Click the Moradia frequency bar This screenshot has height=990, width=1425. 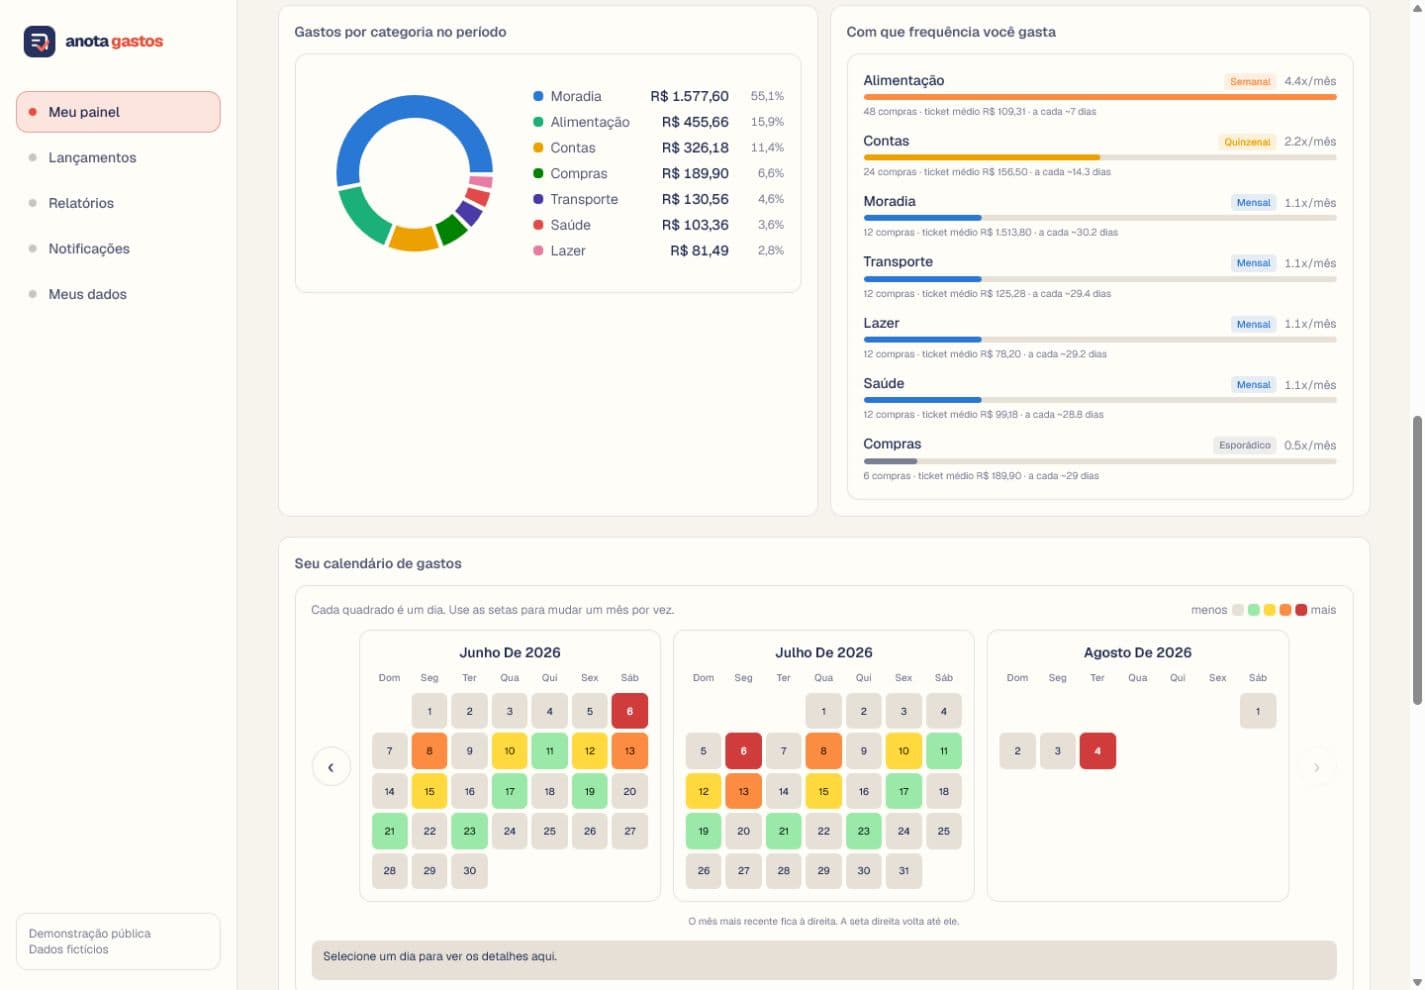pos(1100,218)
